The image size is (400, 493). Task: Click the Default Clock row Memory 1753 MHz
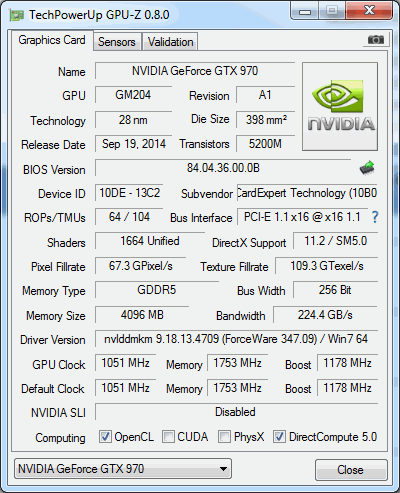tap(238, 388)
